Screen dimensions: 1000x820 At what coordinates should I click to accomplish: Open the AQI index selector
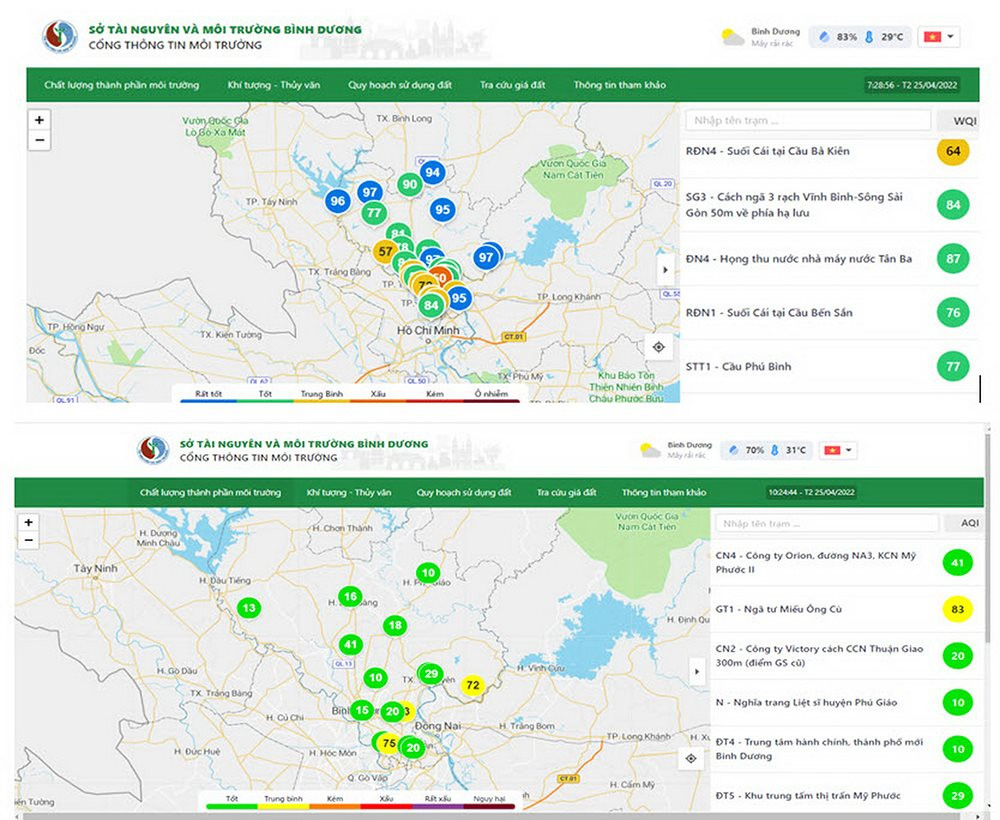(x=969, y=523)
